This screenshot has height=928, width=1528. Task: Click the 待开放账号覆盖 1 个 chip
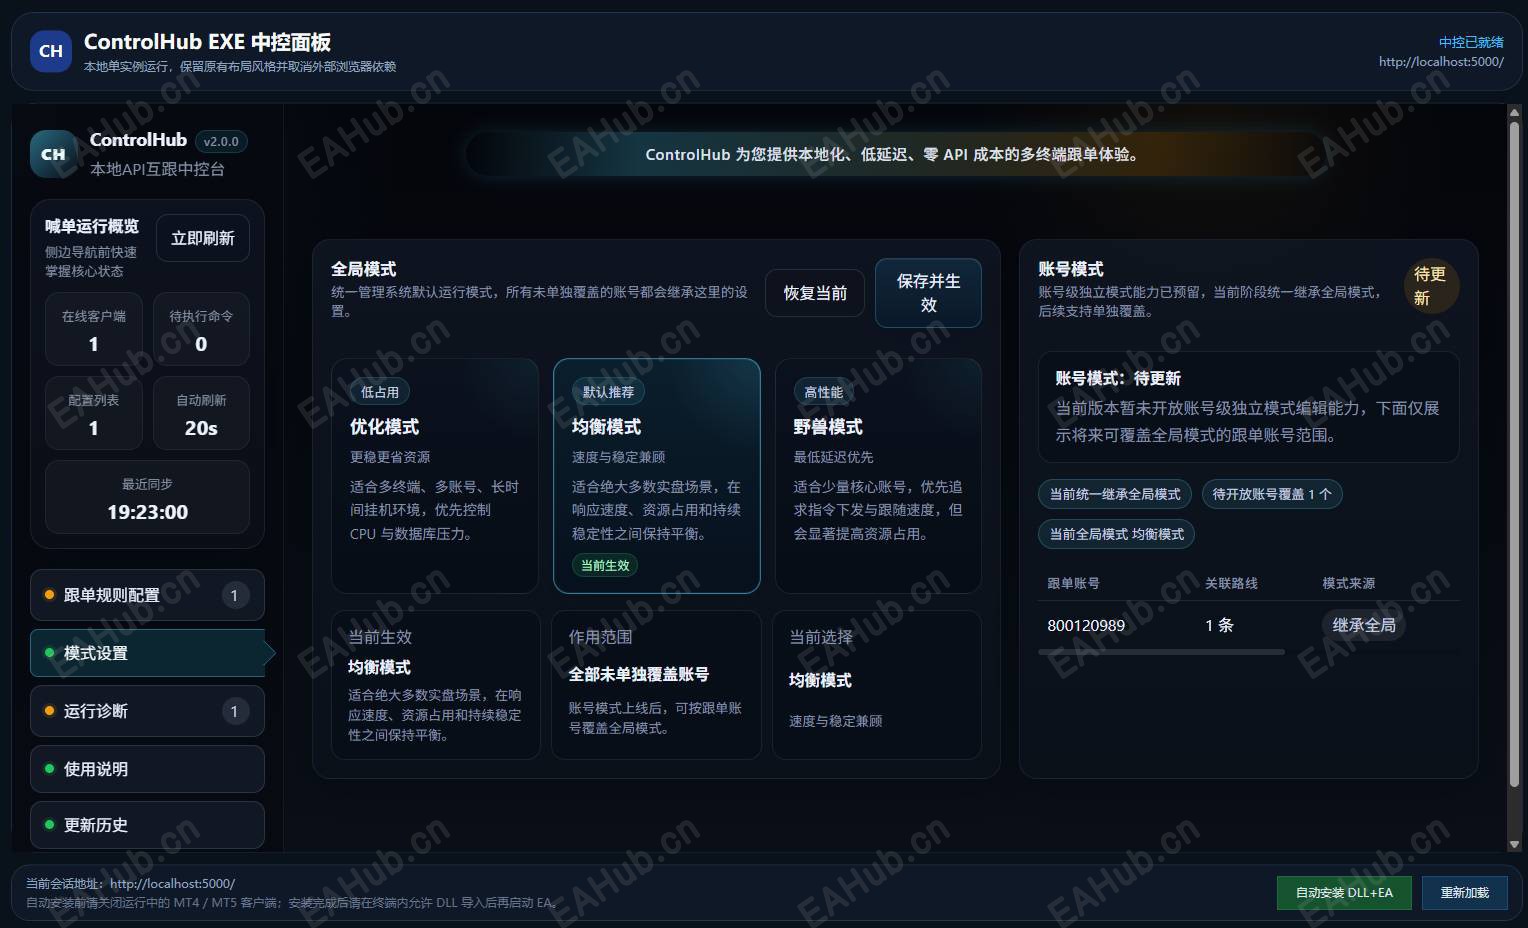pos(1272,494)
